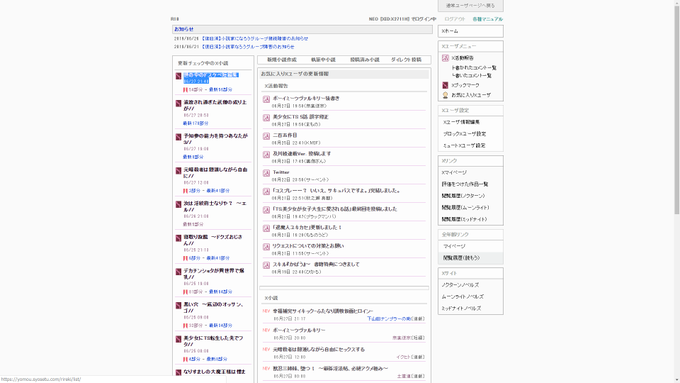Click report icon for 「コスプレー？」 entry
Viewport: 680px width, 383px height.
[266, 192]
